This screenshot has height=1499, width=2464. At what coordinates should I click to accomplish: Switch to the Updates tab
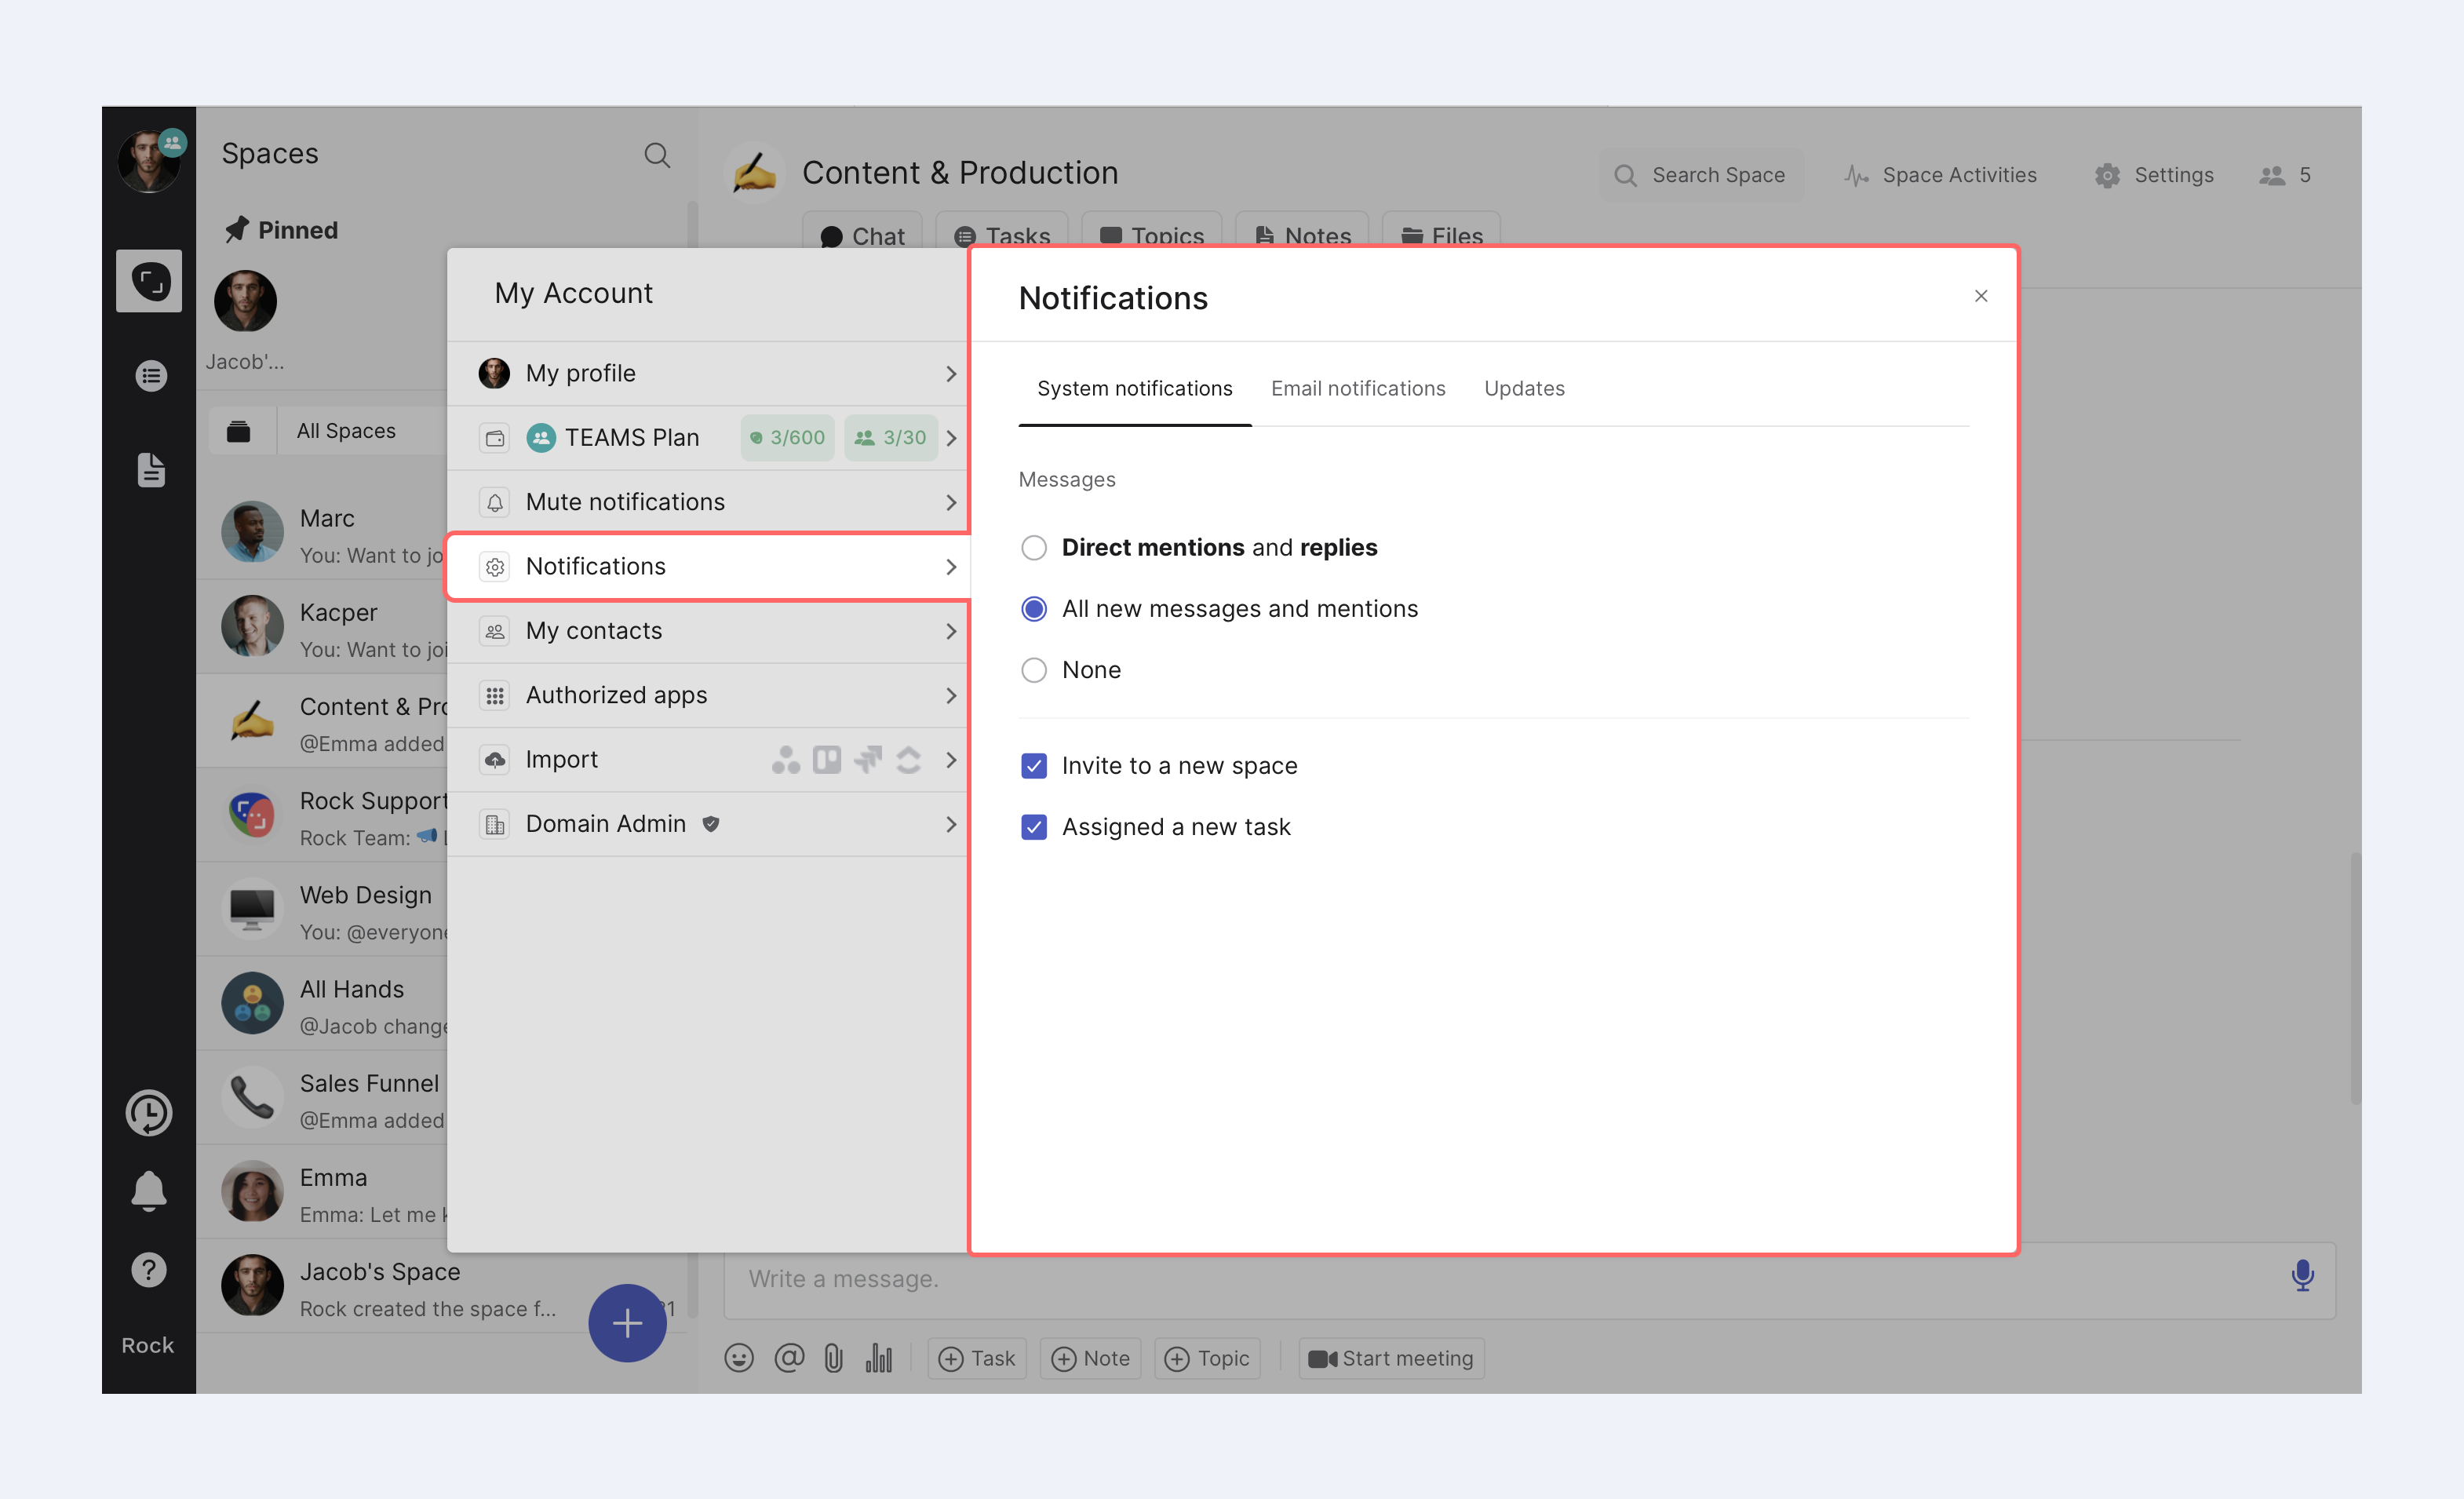tap(1523, 388)
